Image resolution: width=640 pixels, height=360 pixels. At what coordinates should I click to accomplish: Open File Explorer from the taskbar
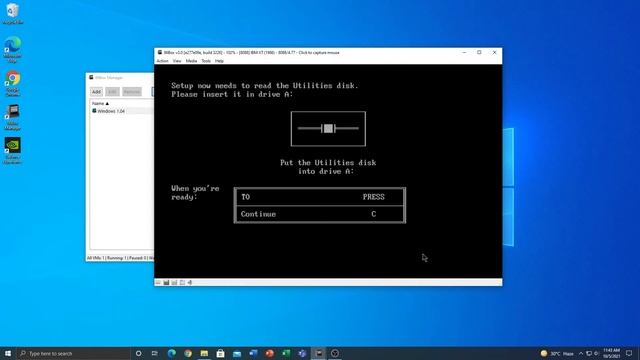point(204,353)
